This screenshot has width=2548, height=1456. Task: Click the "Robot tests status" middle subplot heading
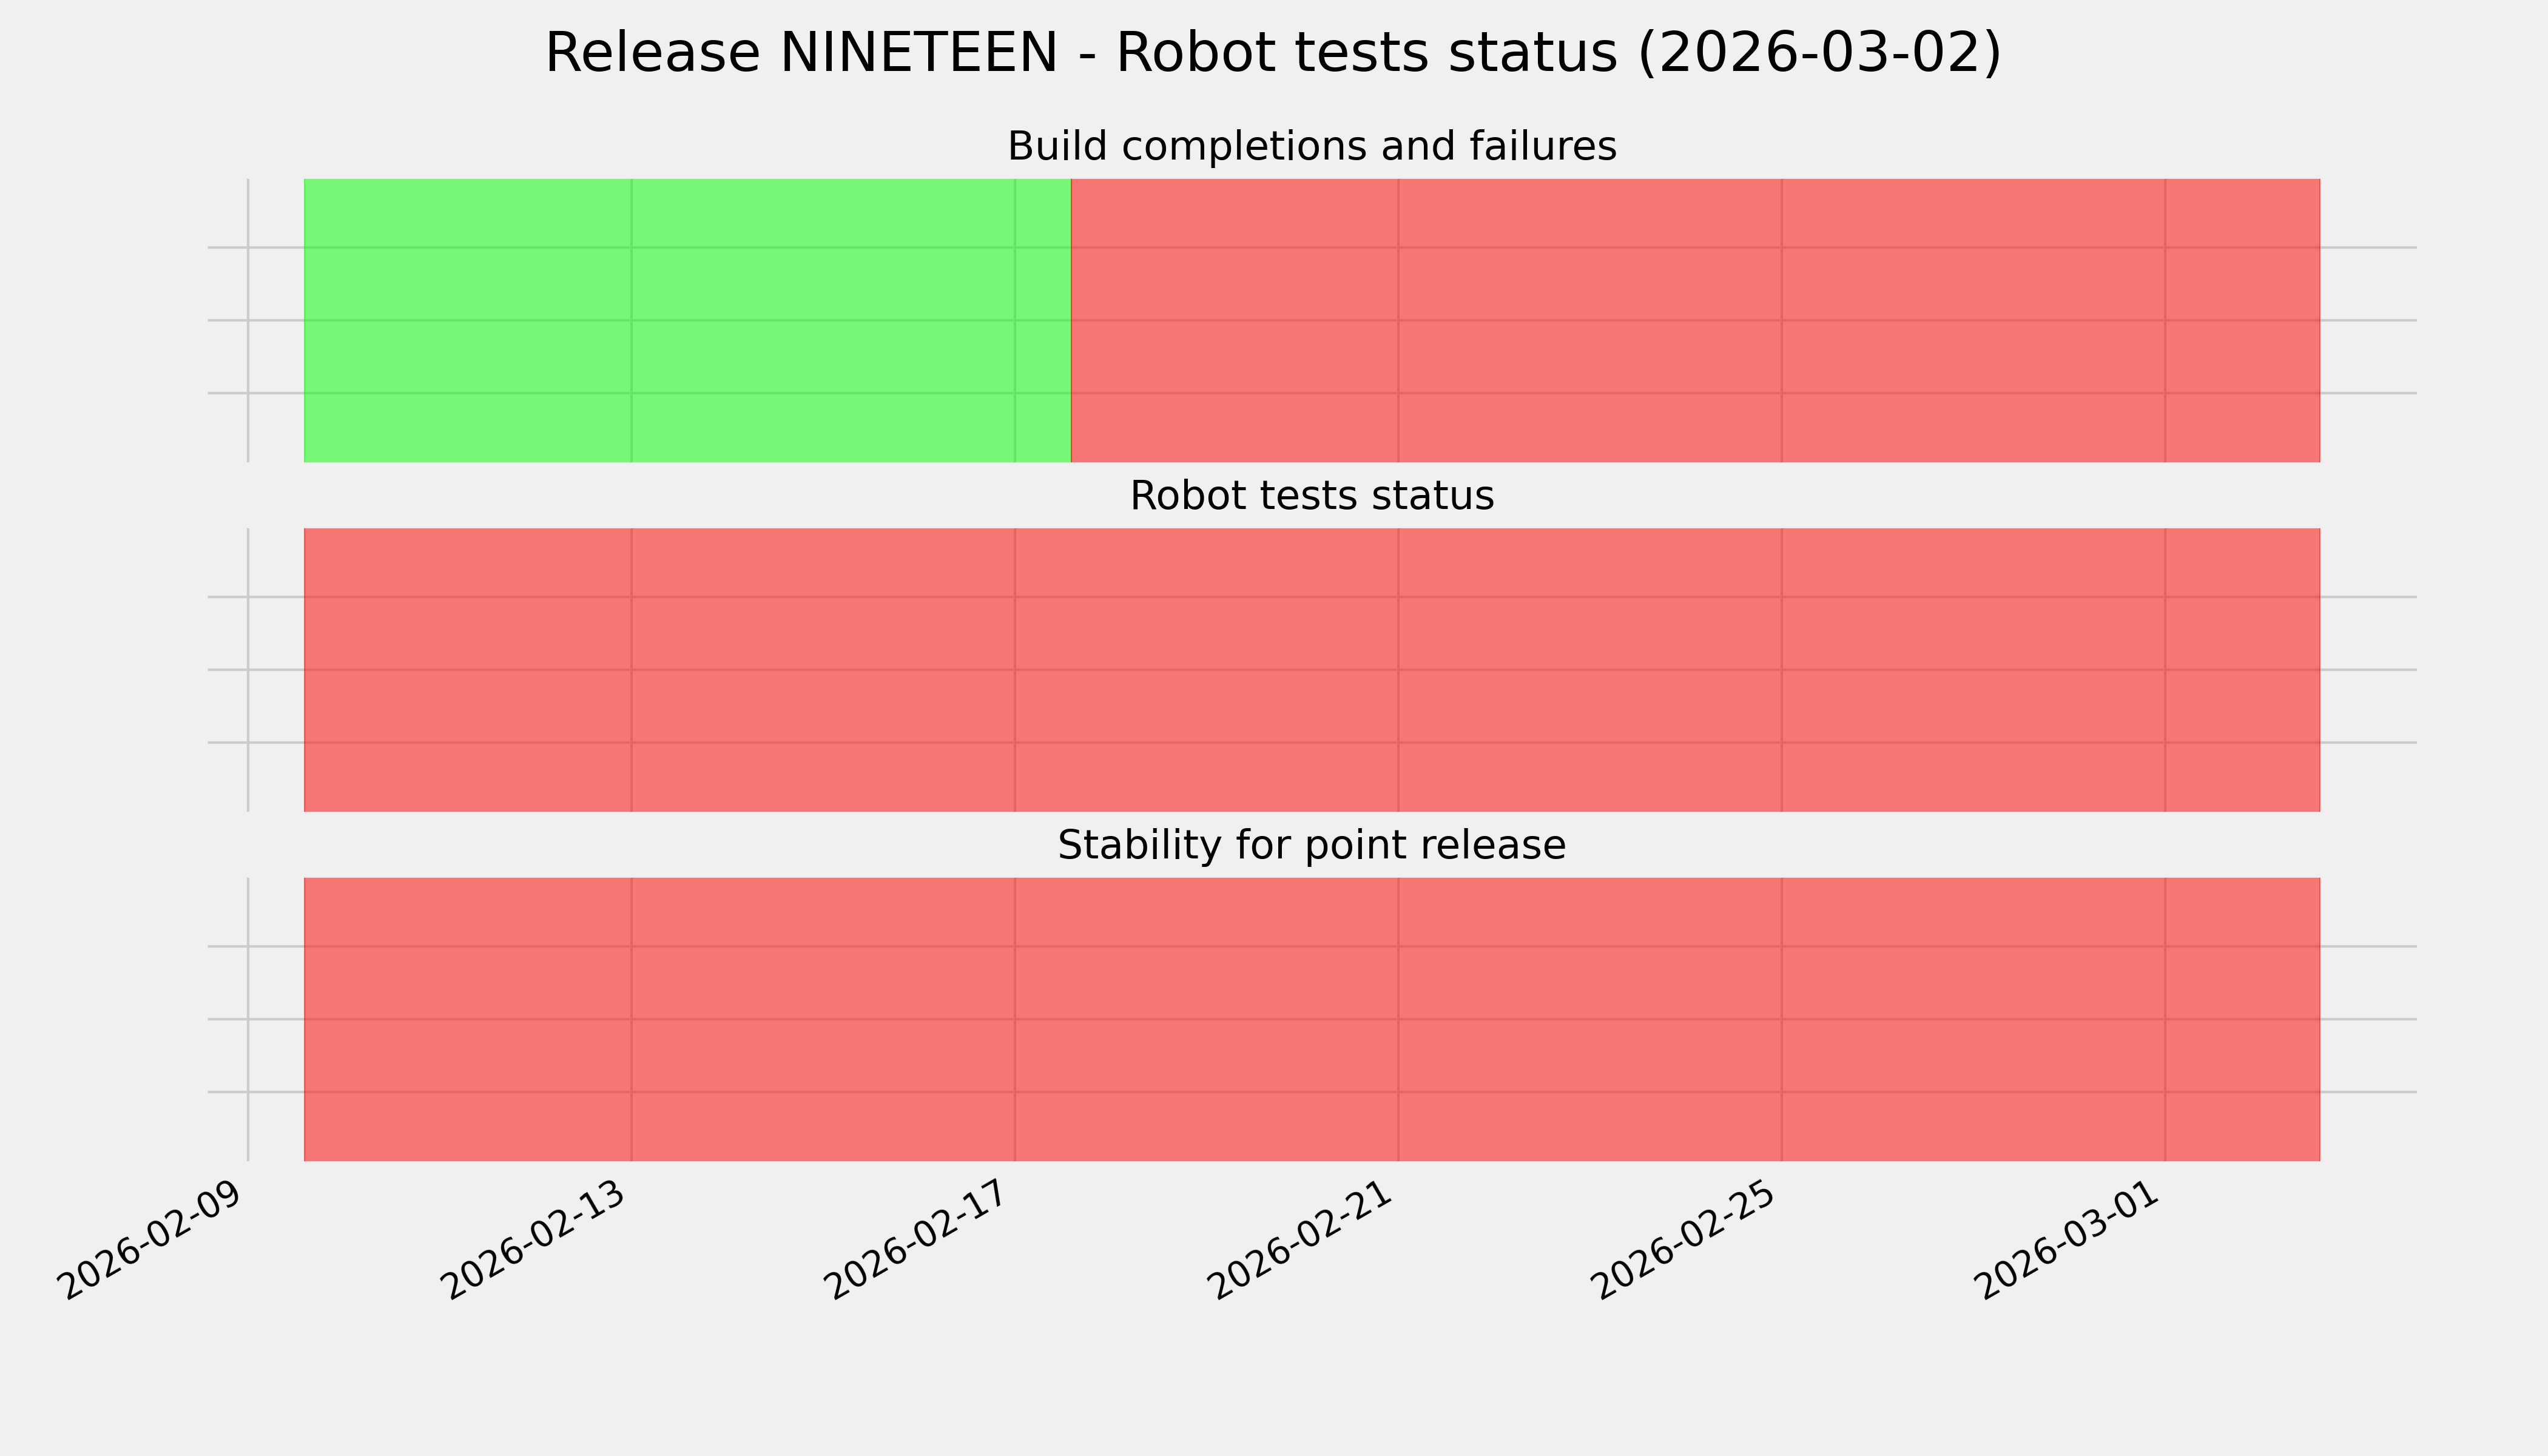[x=1311, y=496]
